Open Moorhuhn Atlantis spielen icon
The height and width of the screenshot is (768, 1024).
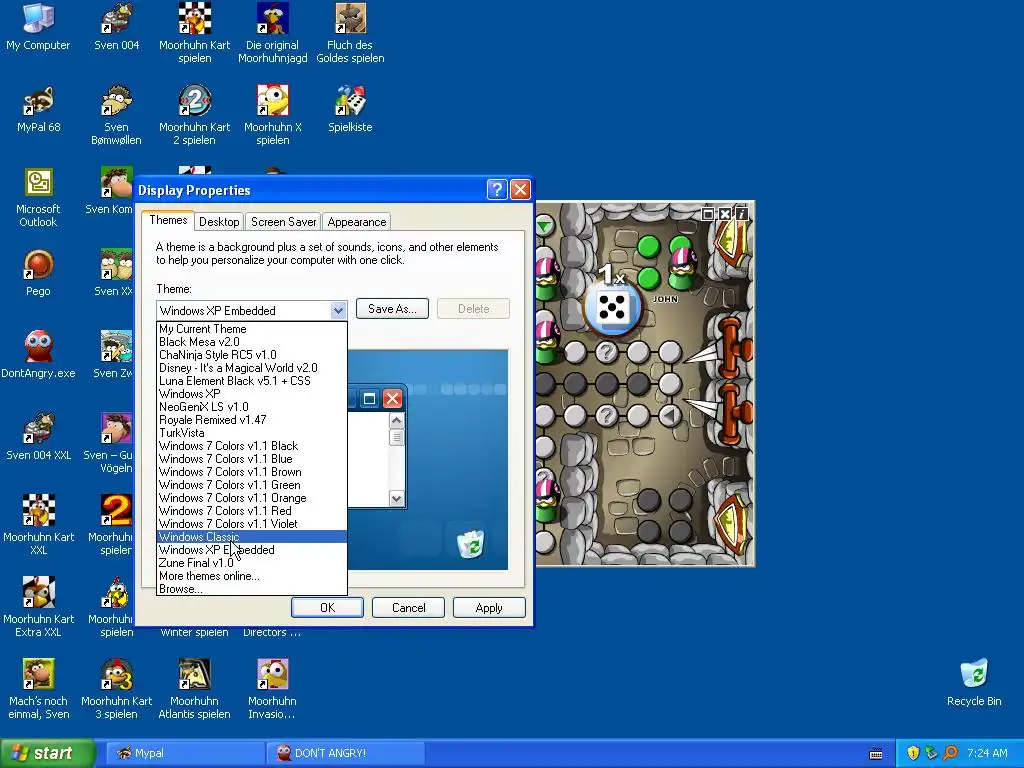pos(195,689)
